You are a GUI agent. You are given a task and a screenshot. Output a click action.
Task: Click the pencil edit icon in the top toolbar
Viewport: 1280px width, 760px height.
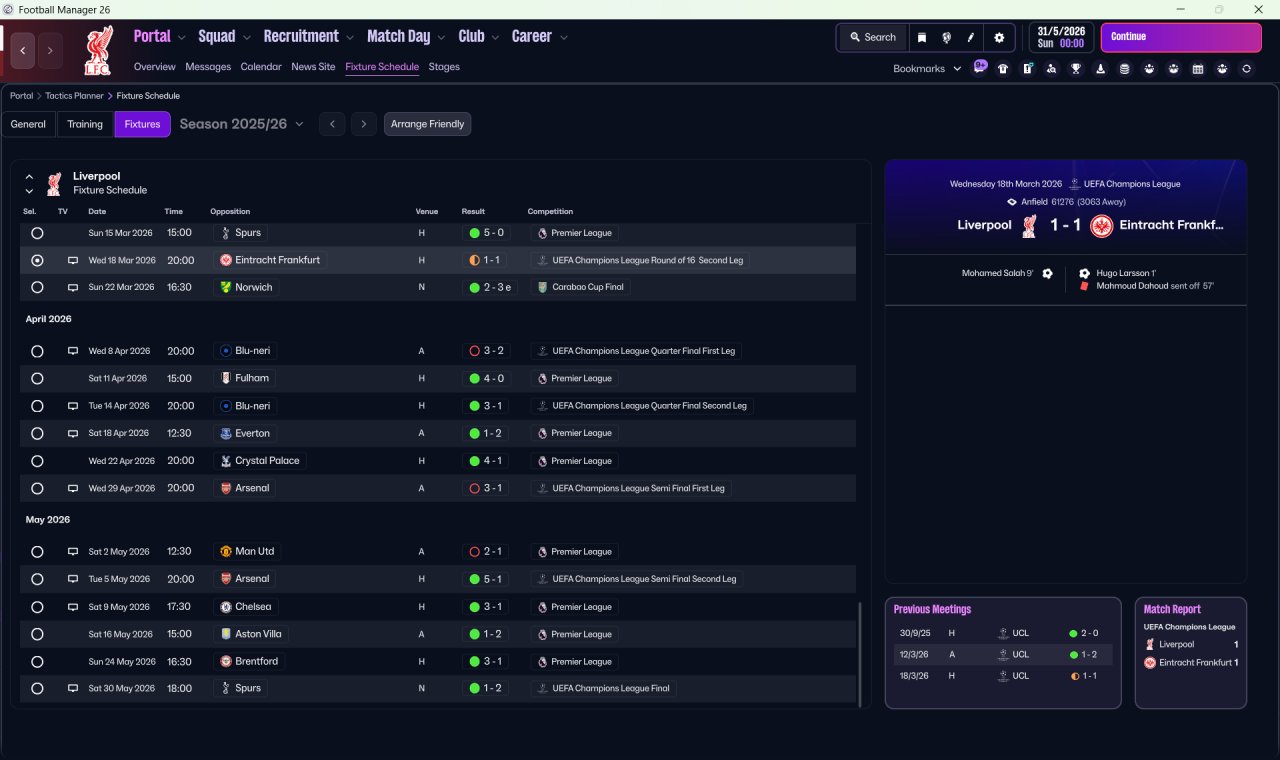pyautogui.click(x=970, y=37)
